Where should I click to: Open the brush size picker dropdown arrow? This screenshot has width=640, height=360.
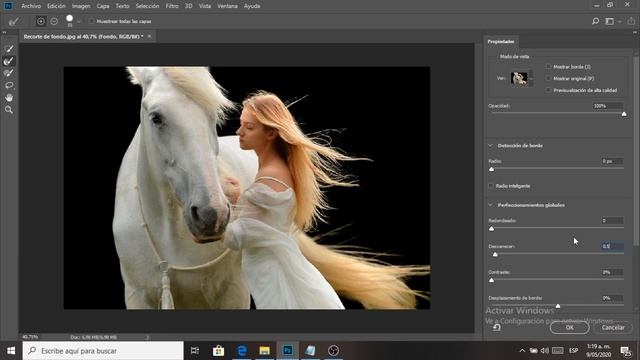click(x=79, y=22)
